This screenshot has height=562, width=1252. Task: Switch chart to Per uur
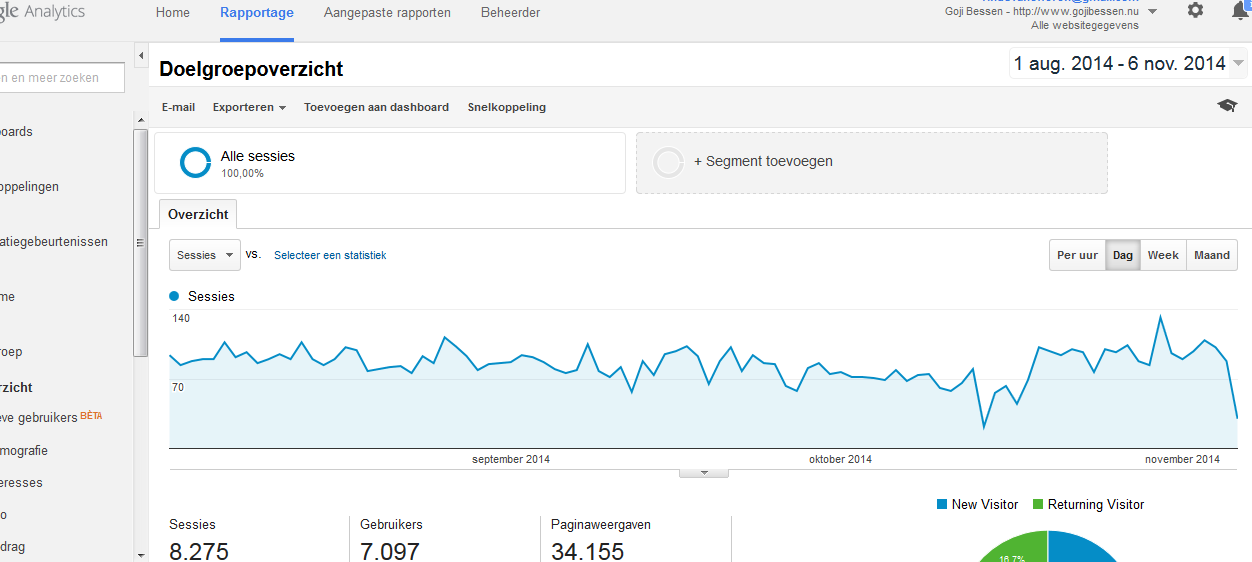point(1077,255)
